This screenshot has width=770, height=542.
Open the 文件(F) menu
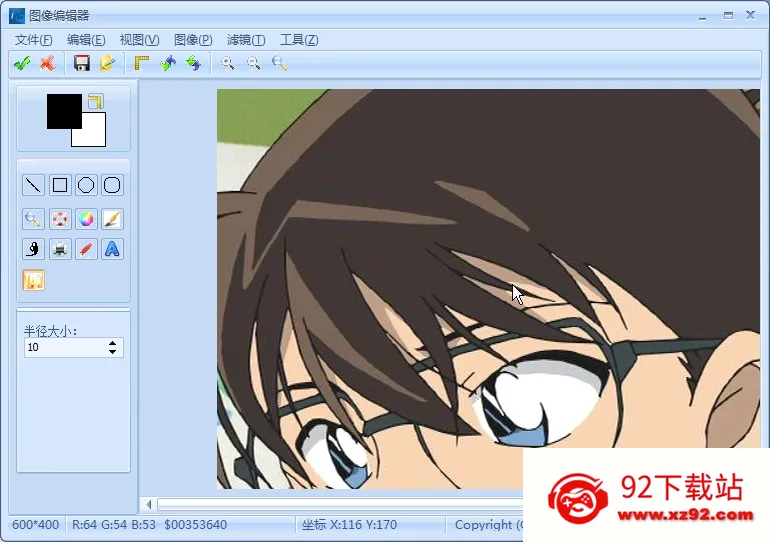(x=33, y=40)
